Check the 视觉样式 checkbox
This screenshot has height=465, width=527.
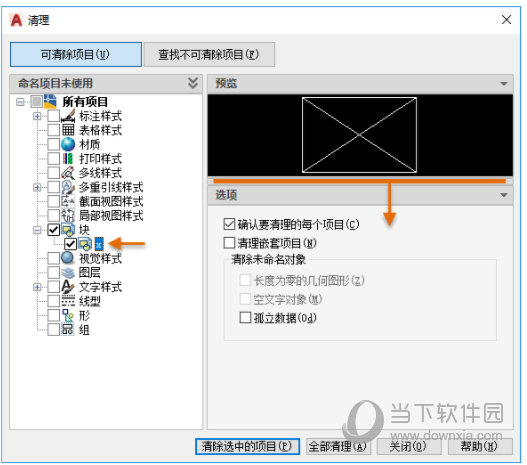coord(53,258)
